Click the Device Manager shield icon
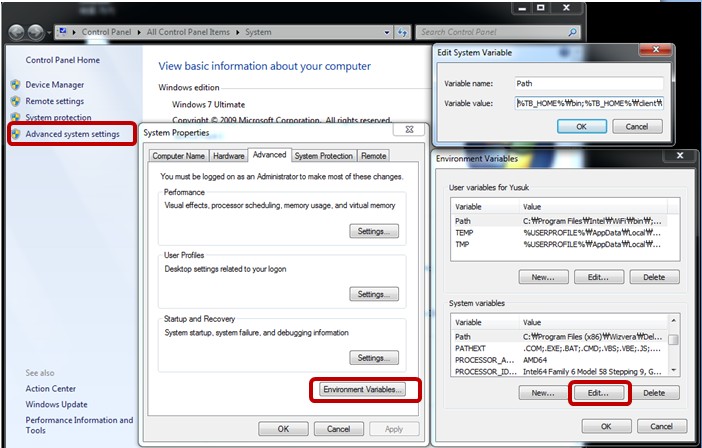 15,85
